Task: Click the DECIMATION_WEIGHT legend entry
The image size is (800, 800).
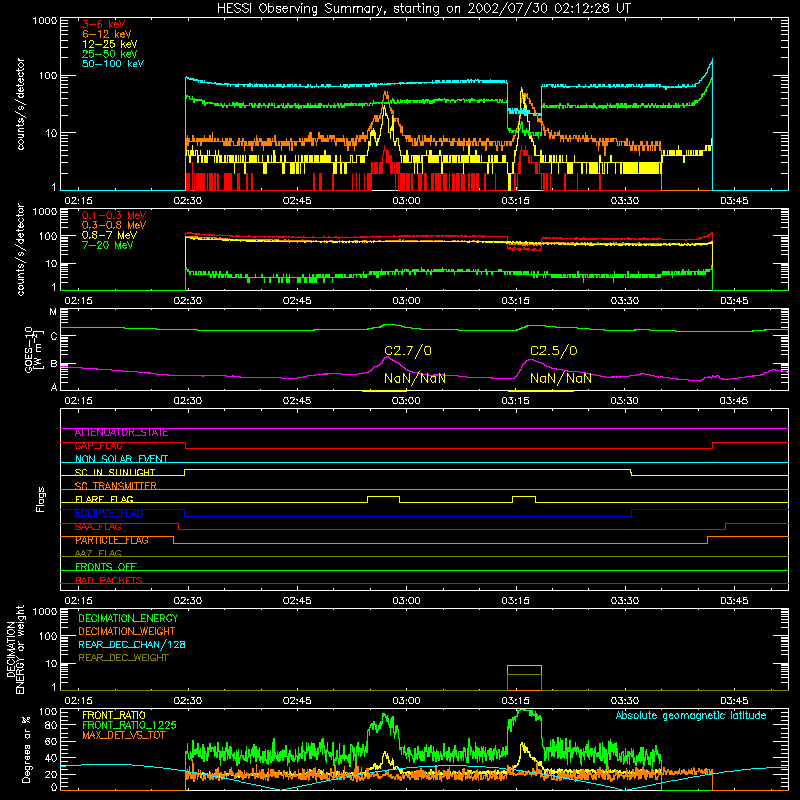Action: click(x=127, y=631)
